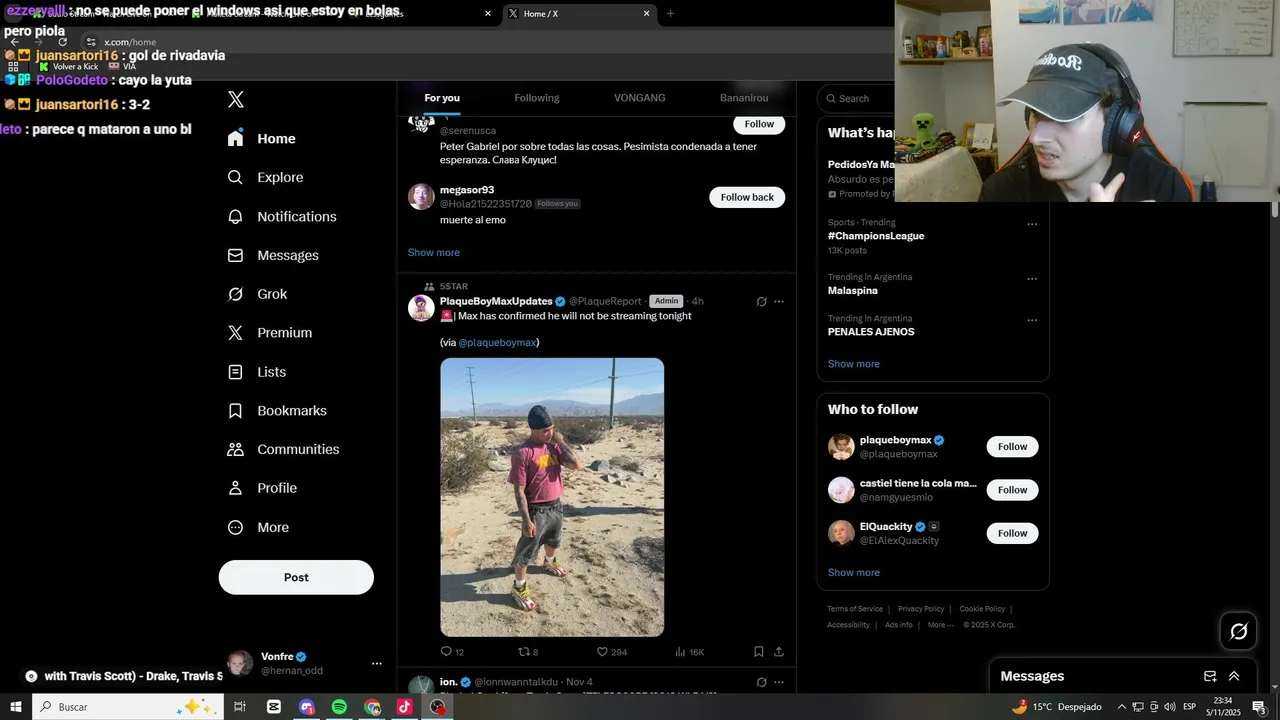Open Windows Start menu
Image resolution: width=1280 pixels, height=720 pixels.
tap(16, 707)
